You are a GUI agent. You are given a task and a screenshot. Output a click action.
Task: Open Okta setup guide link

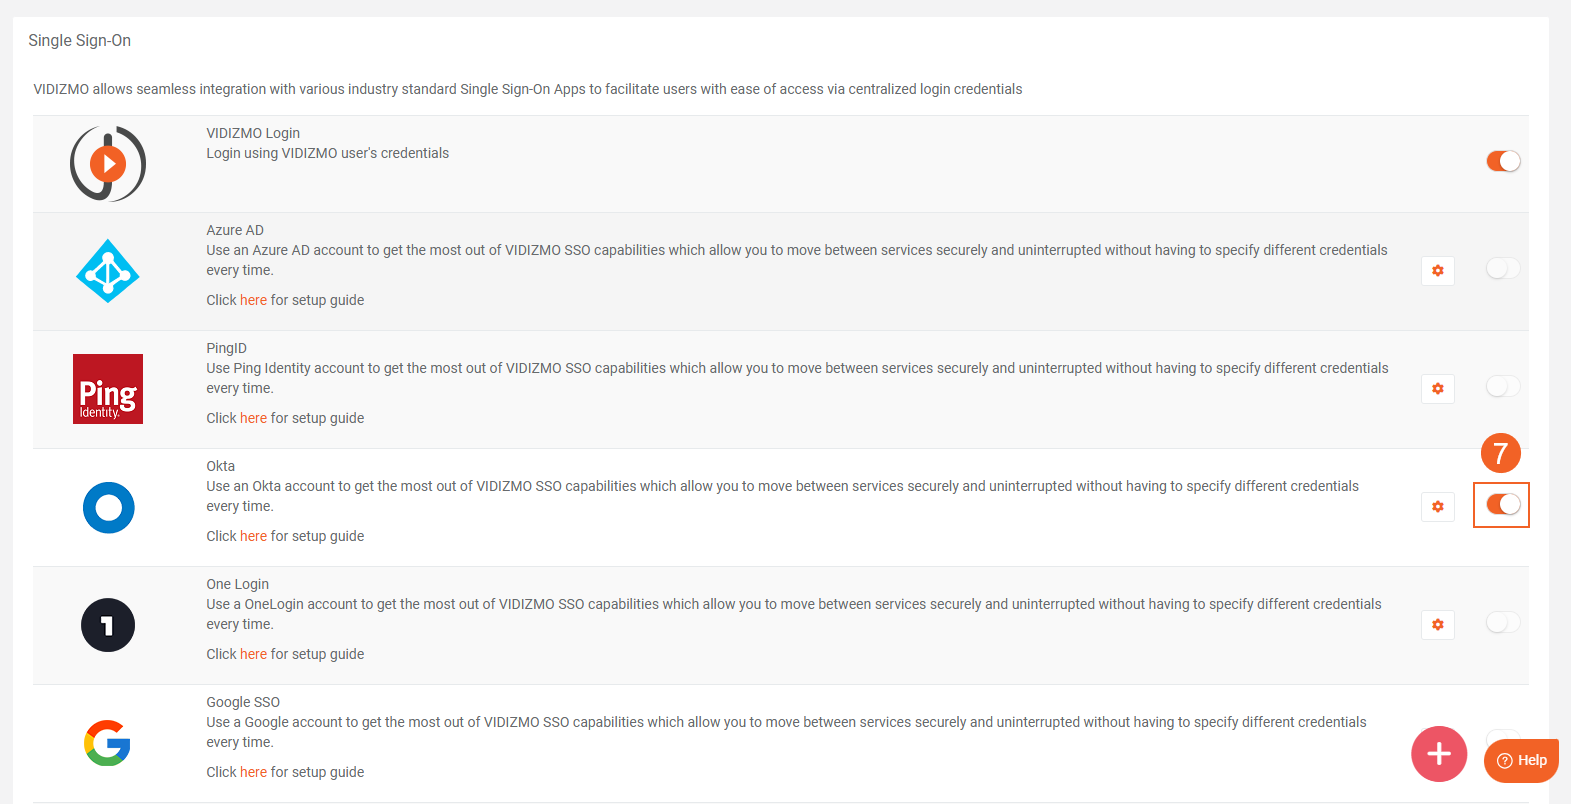tap(253, 536)
